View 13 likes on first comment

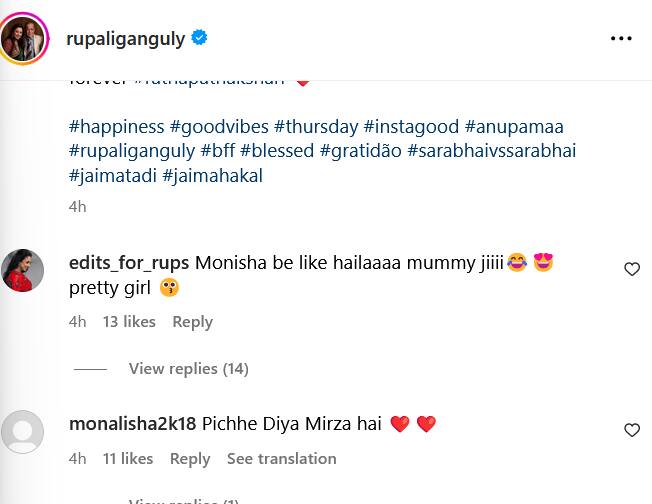(129, 322)
